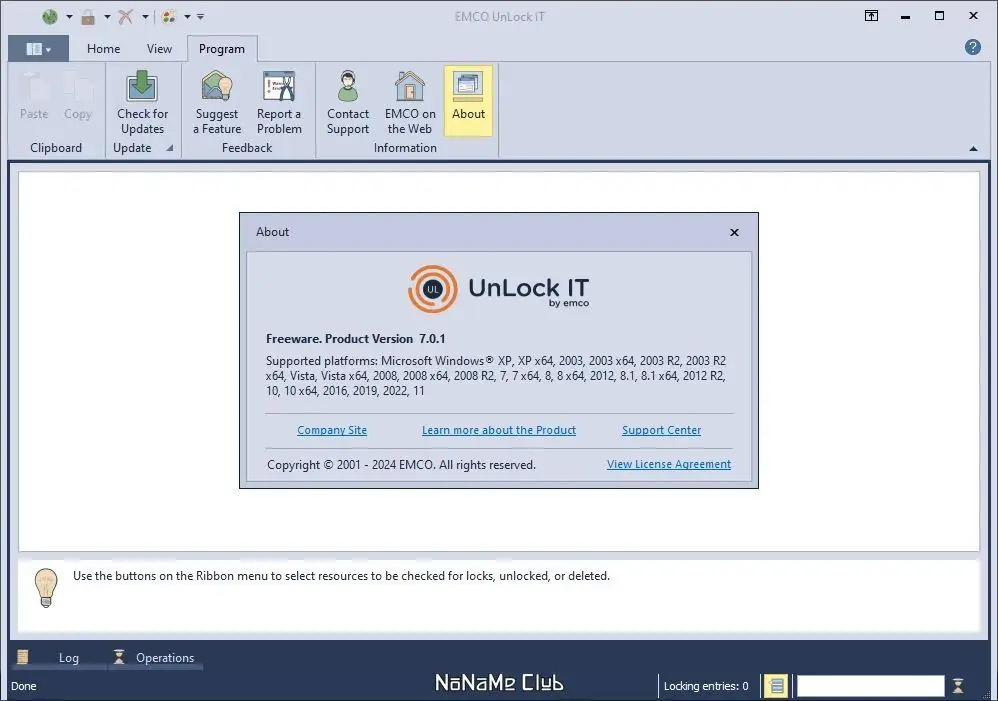
Task: Close the About dialog
Action: [734, 232]
